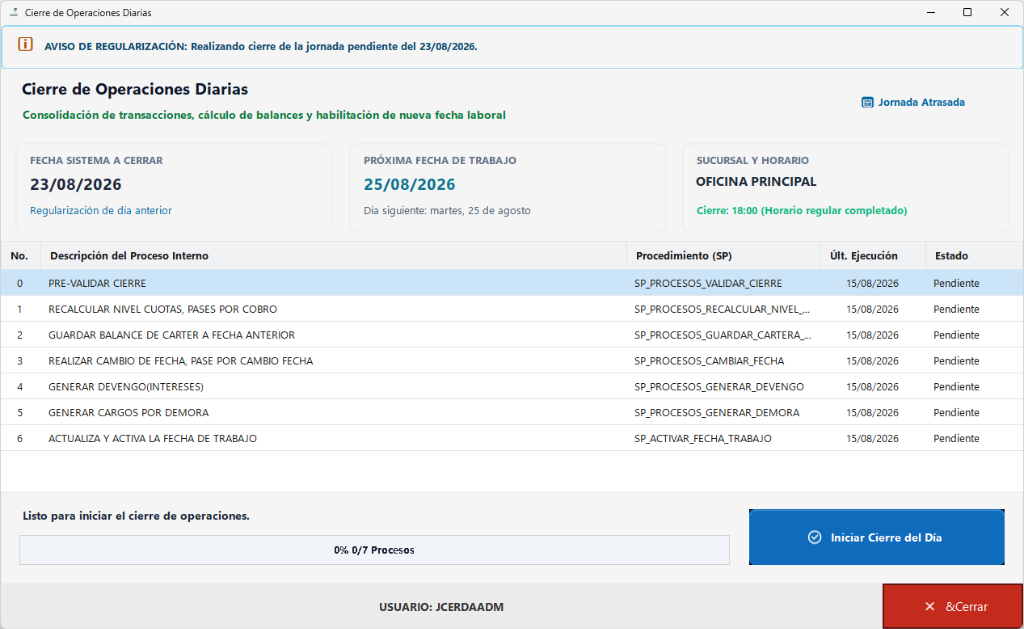The height and width of the screenshot is (629, 1024).
Task: Select REALIZAR CAMBIO DE FECHA, PASE POR CAMBIO FECHA
Action: pyautogui.click(x=181, y=361)
